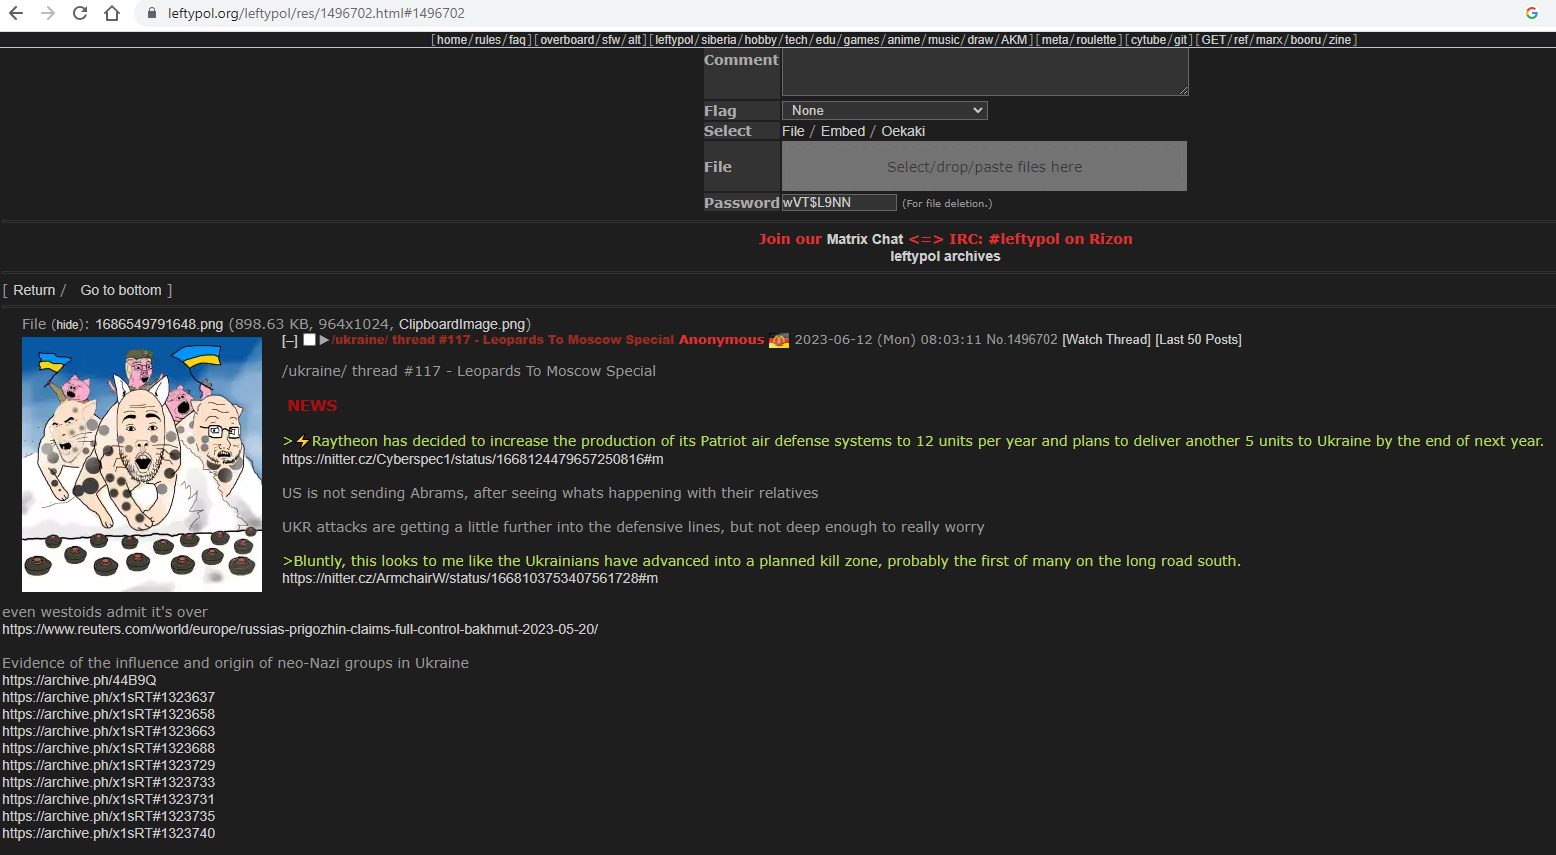Choose Embed in the Select row
Screen dimensions: 1556x855
tap(843, 131)
